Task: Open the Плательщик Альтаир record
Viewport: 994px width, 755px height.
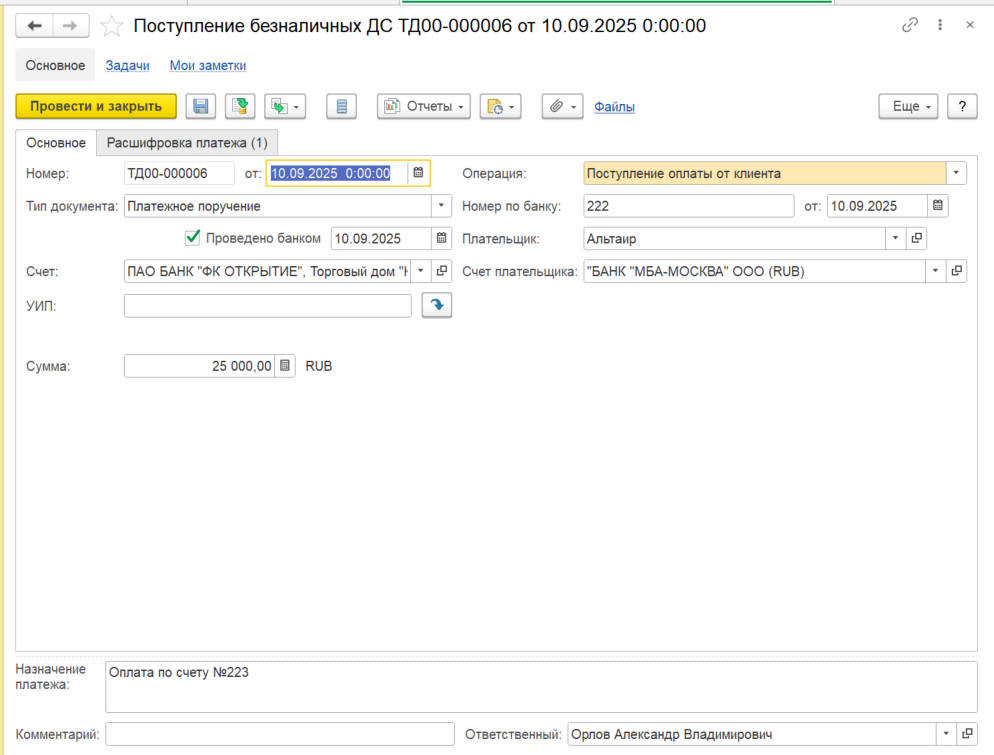Action: pos(917,238)
